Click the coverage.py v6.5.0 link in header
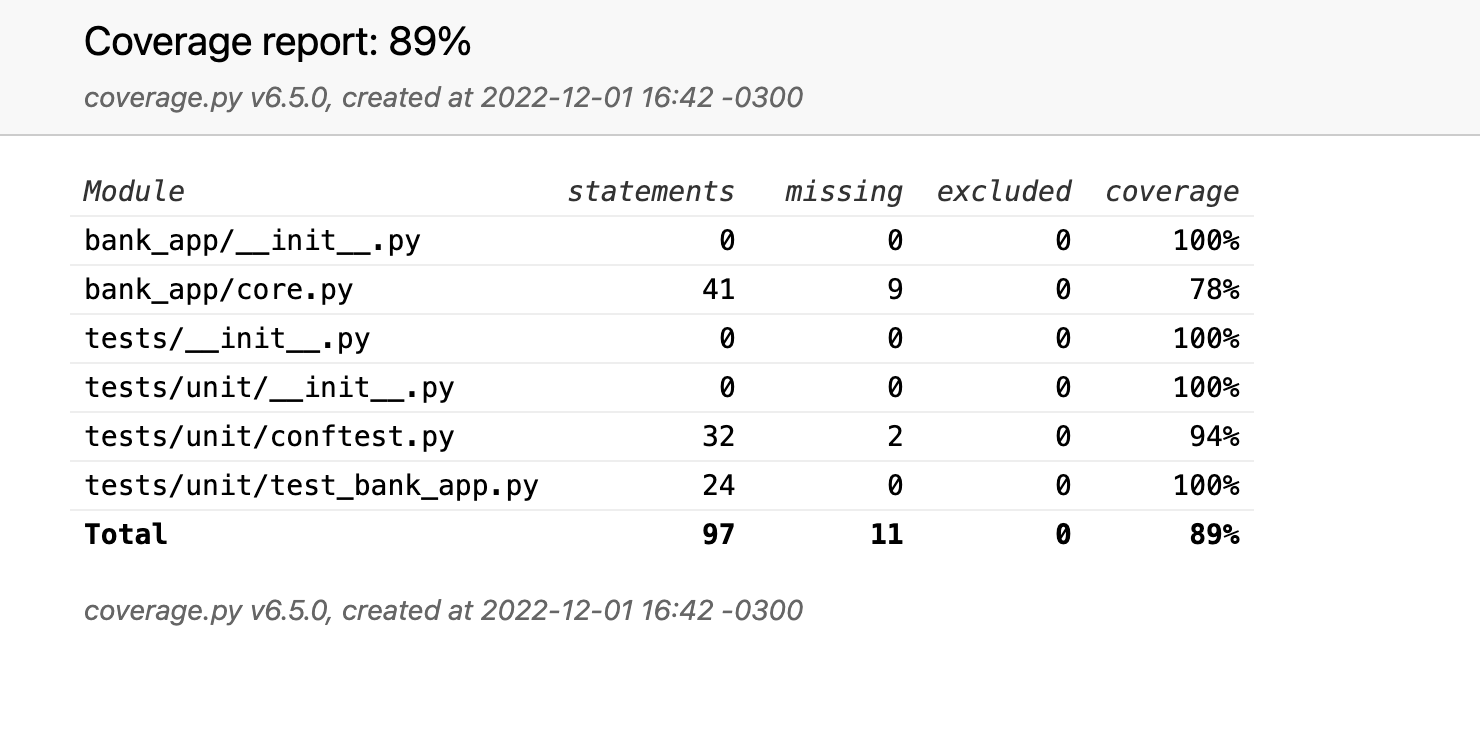1480x730 pixels. pyautogui.click(x=206, y=98)
